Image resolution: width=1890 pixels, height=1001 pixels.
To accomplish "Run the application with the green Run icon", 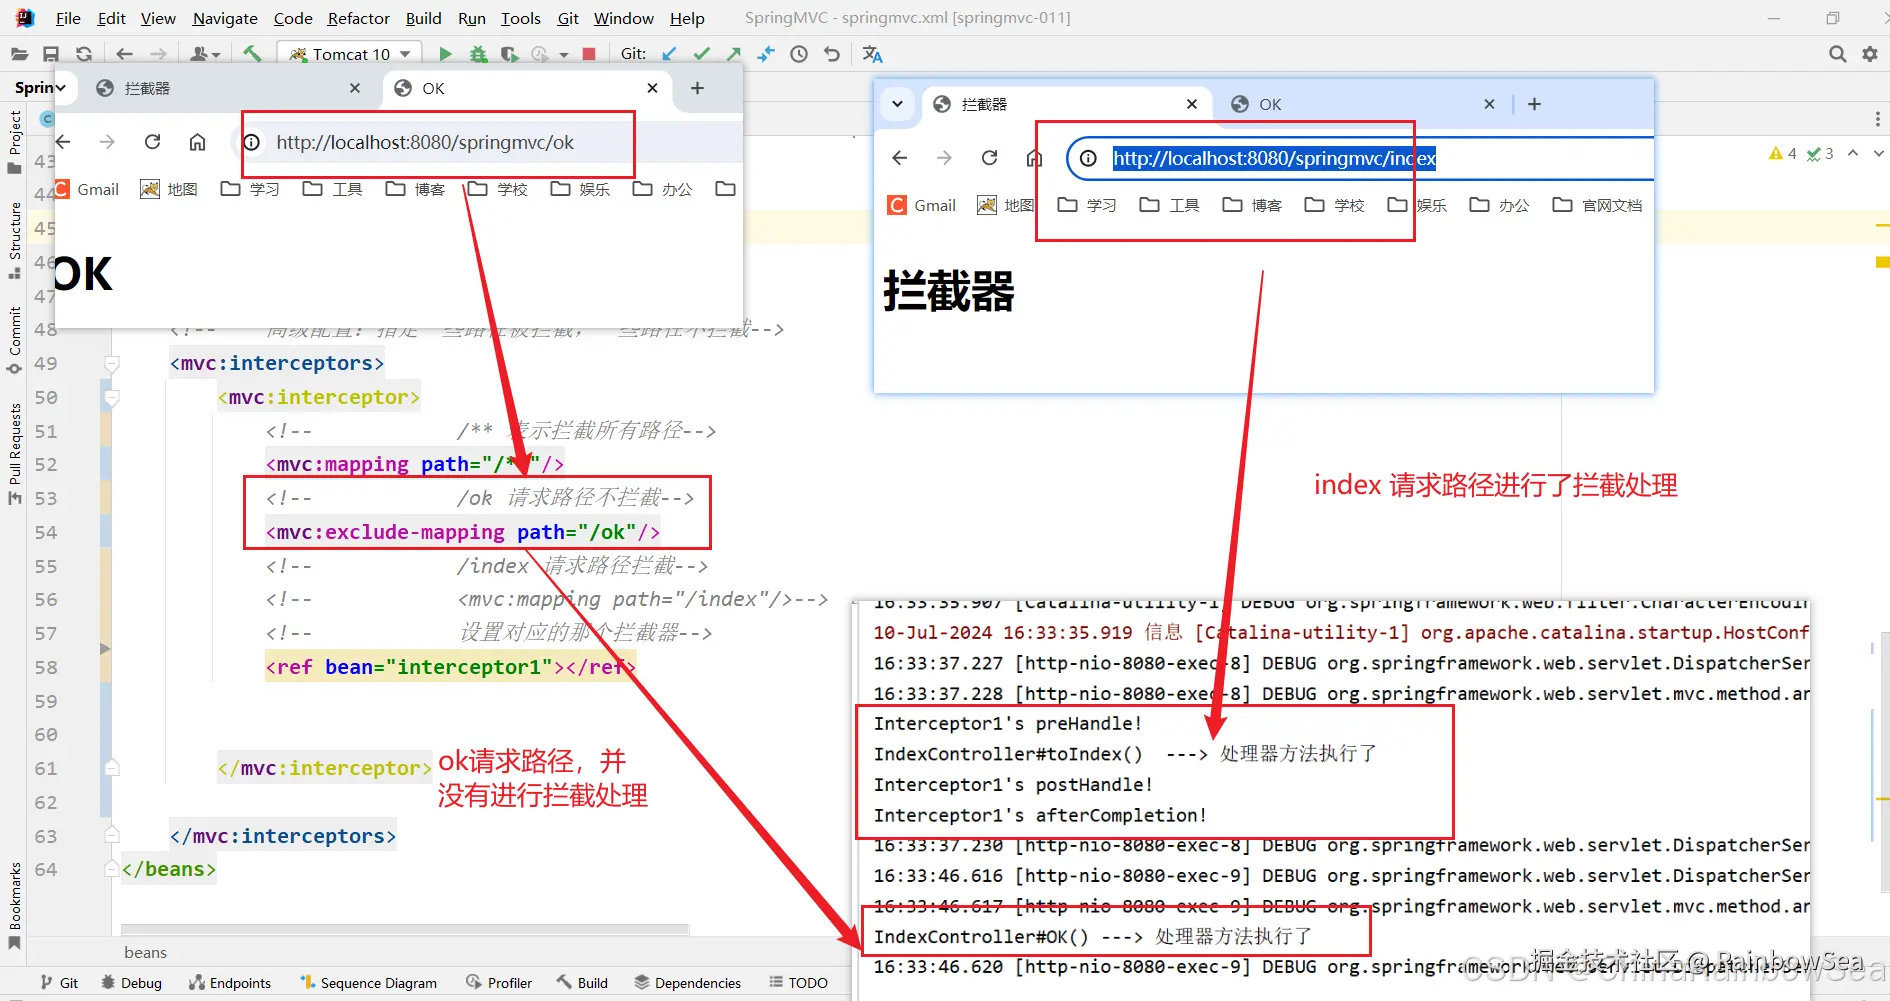I will coord(445,54).
